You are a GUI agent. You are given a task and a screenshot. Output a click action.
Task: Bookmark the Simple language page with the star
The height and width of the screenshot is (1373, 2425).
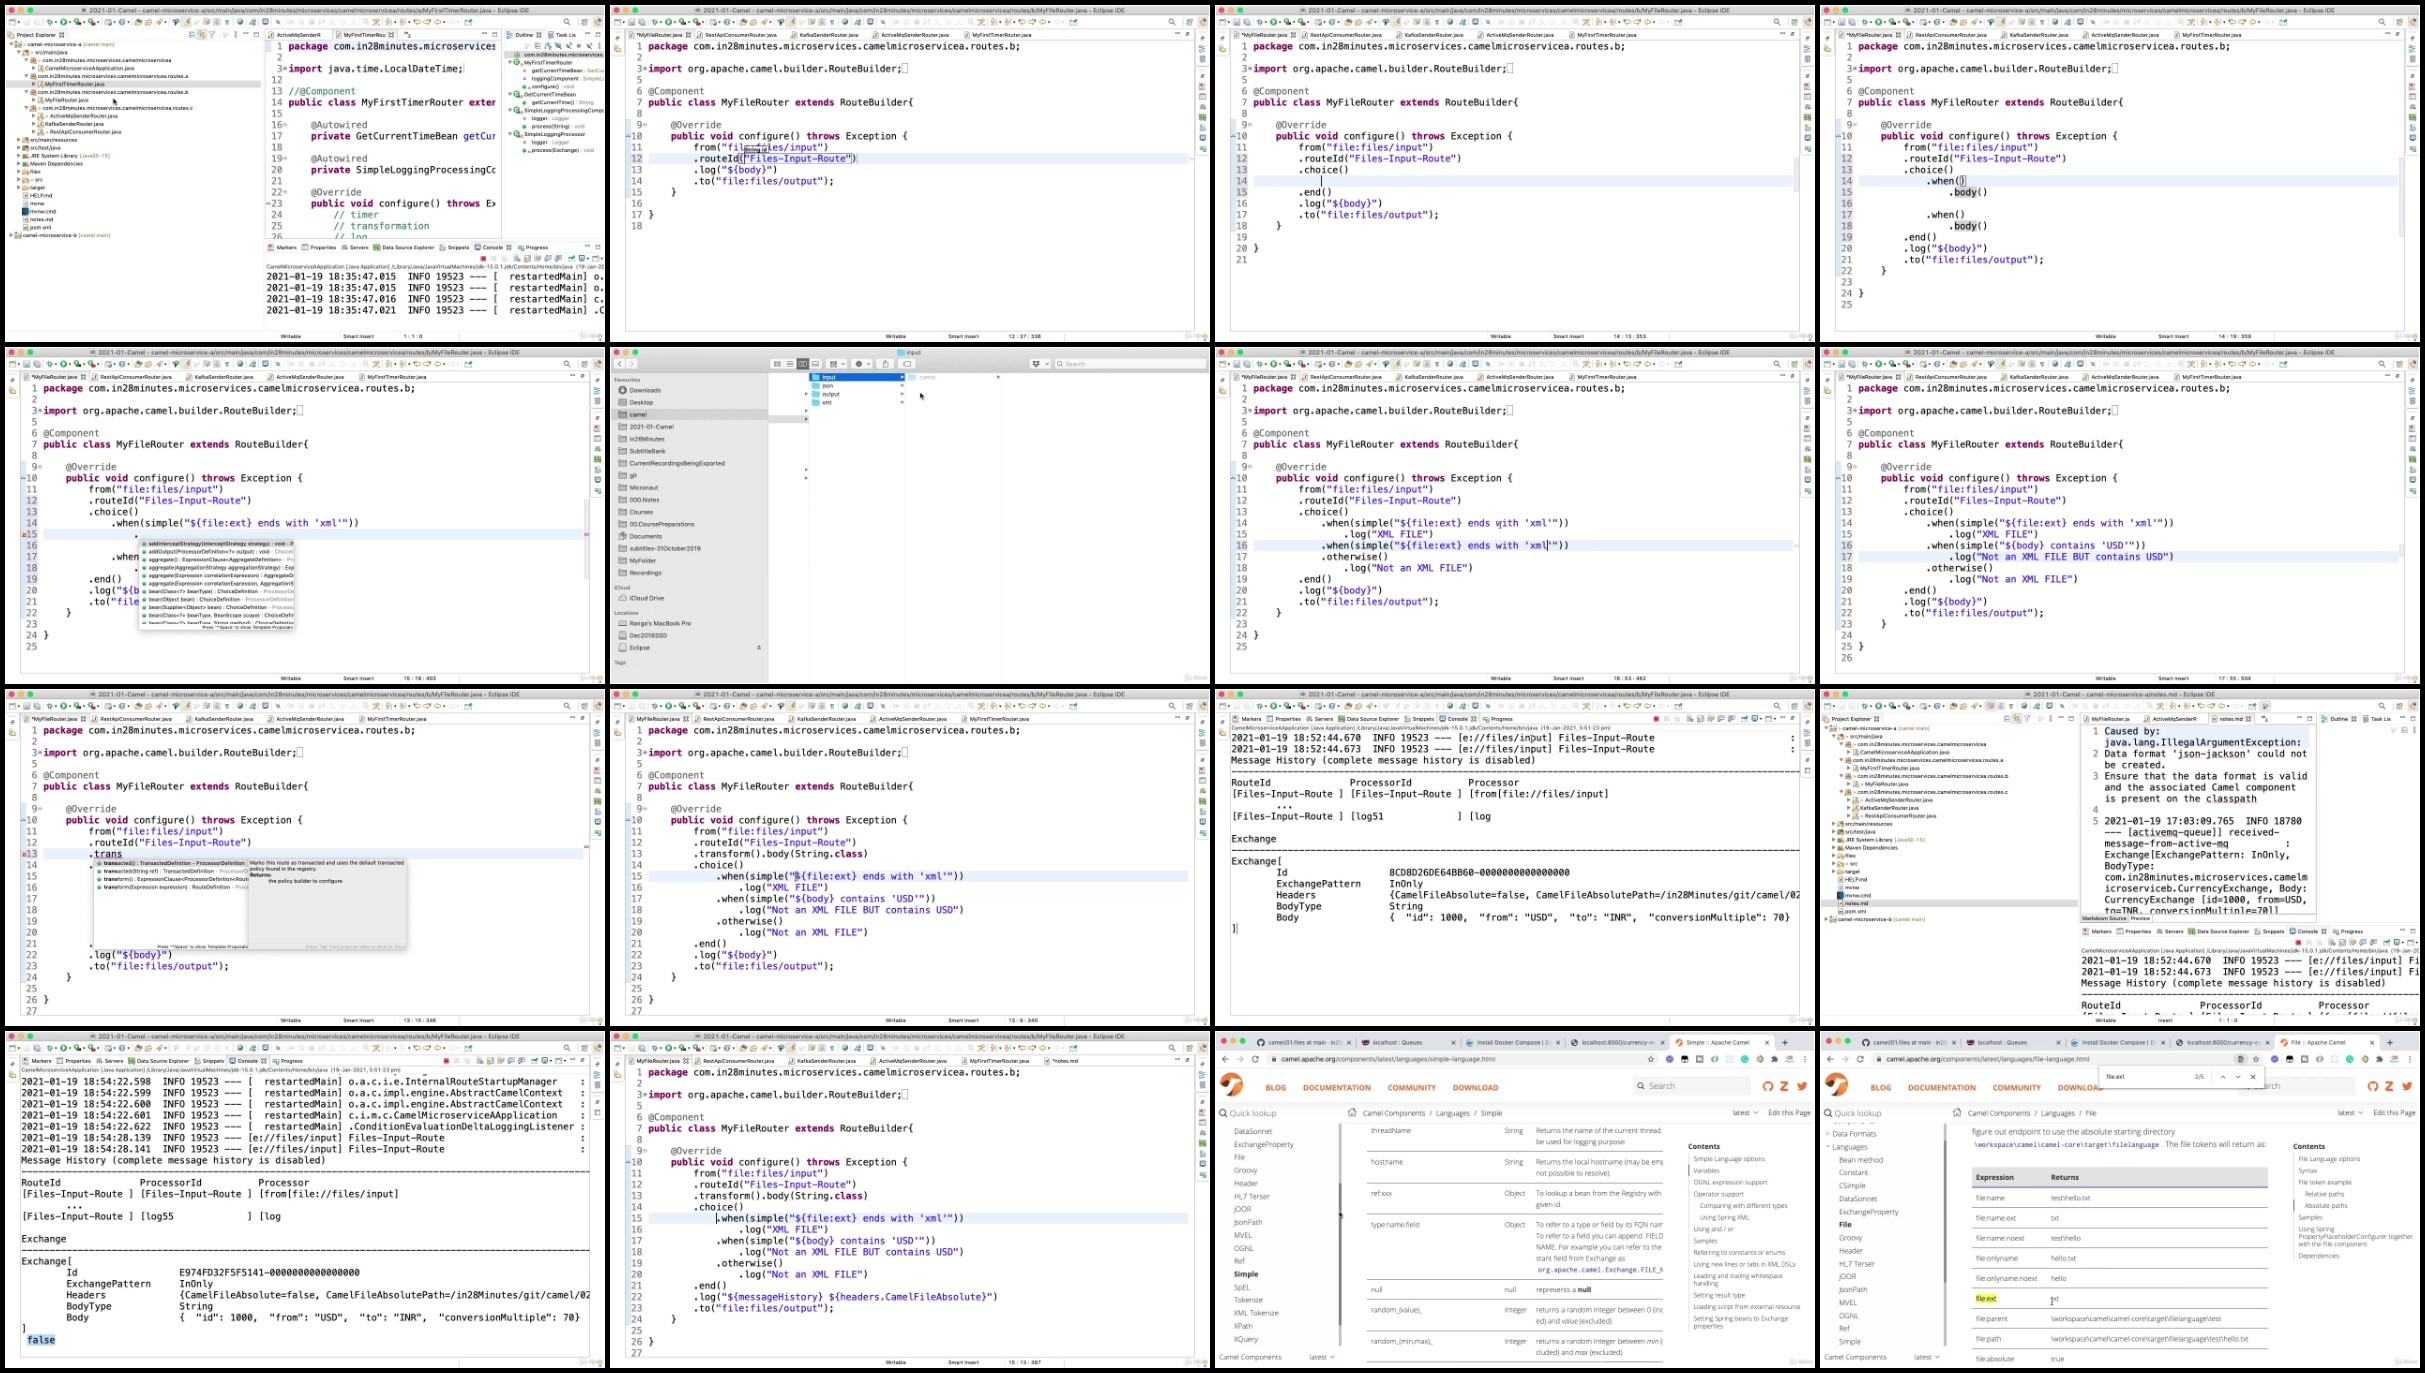click(1651, 1059)
